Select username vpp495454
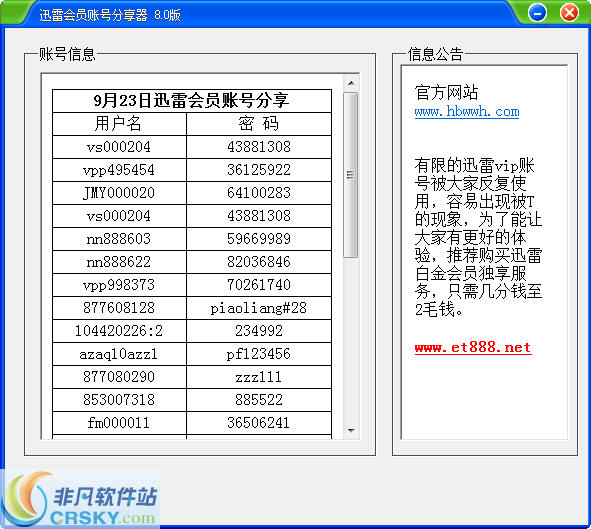591x529 pixels. coord(118,170)
